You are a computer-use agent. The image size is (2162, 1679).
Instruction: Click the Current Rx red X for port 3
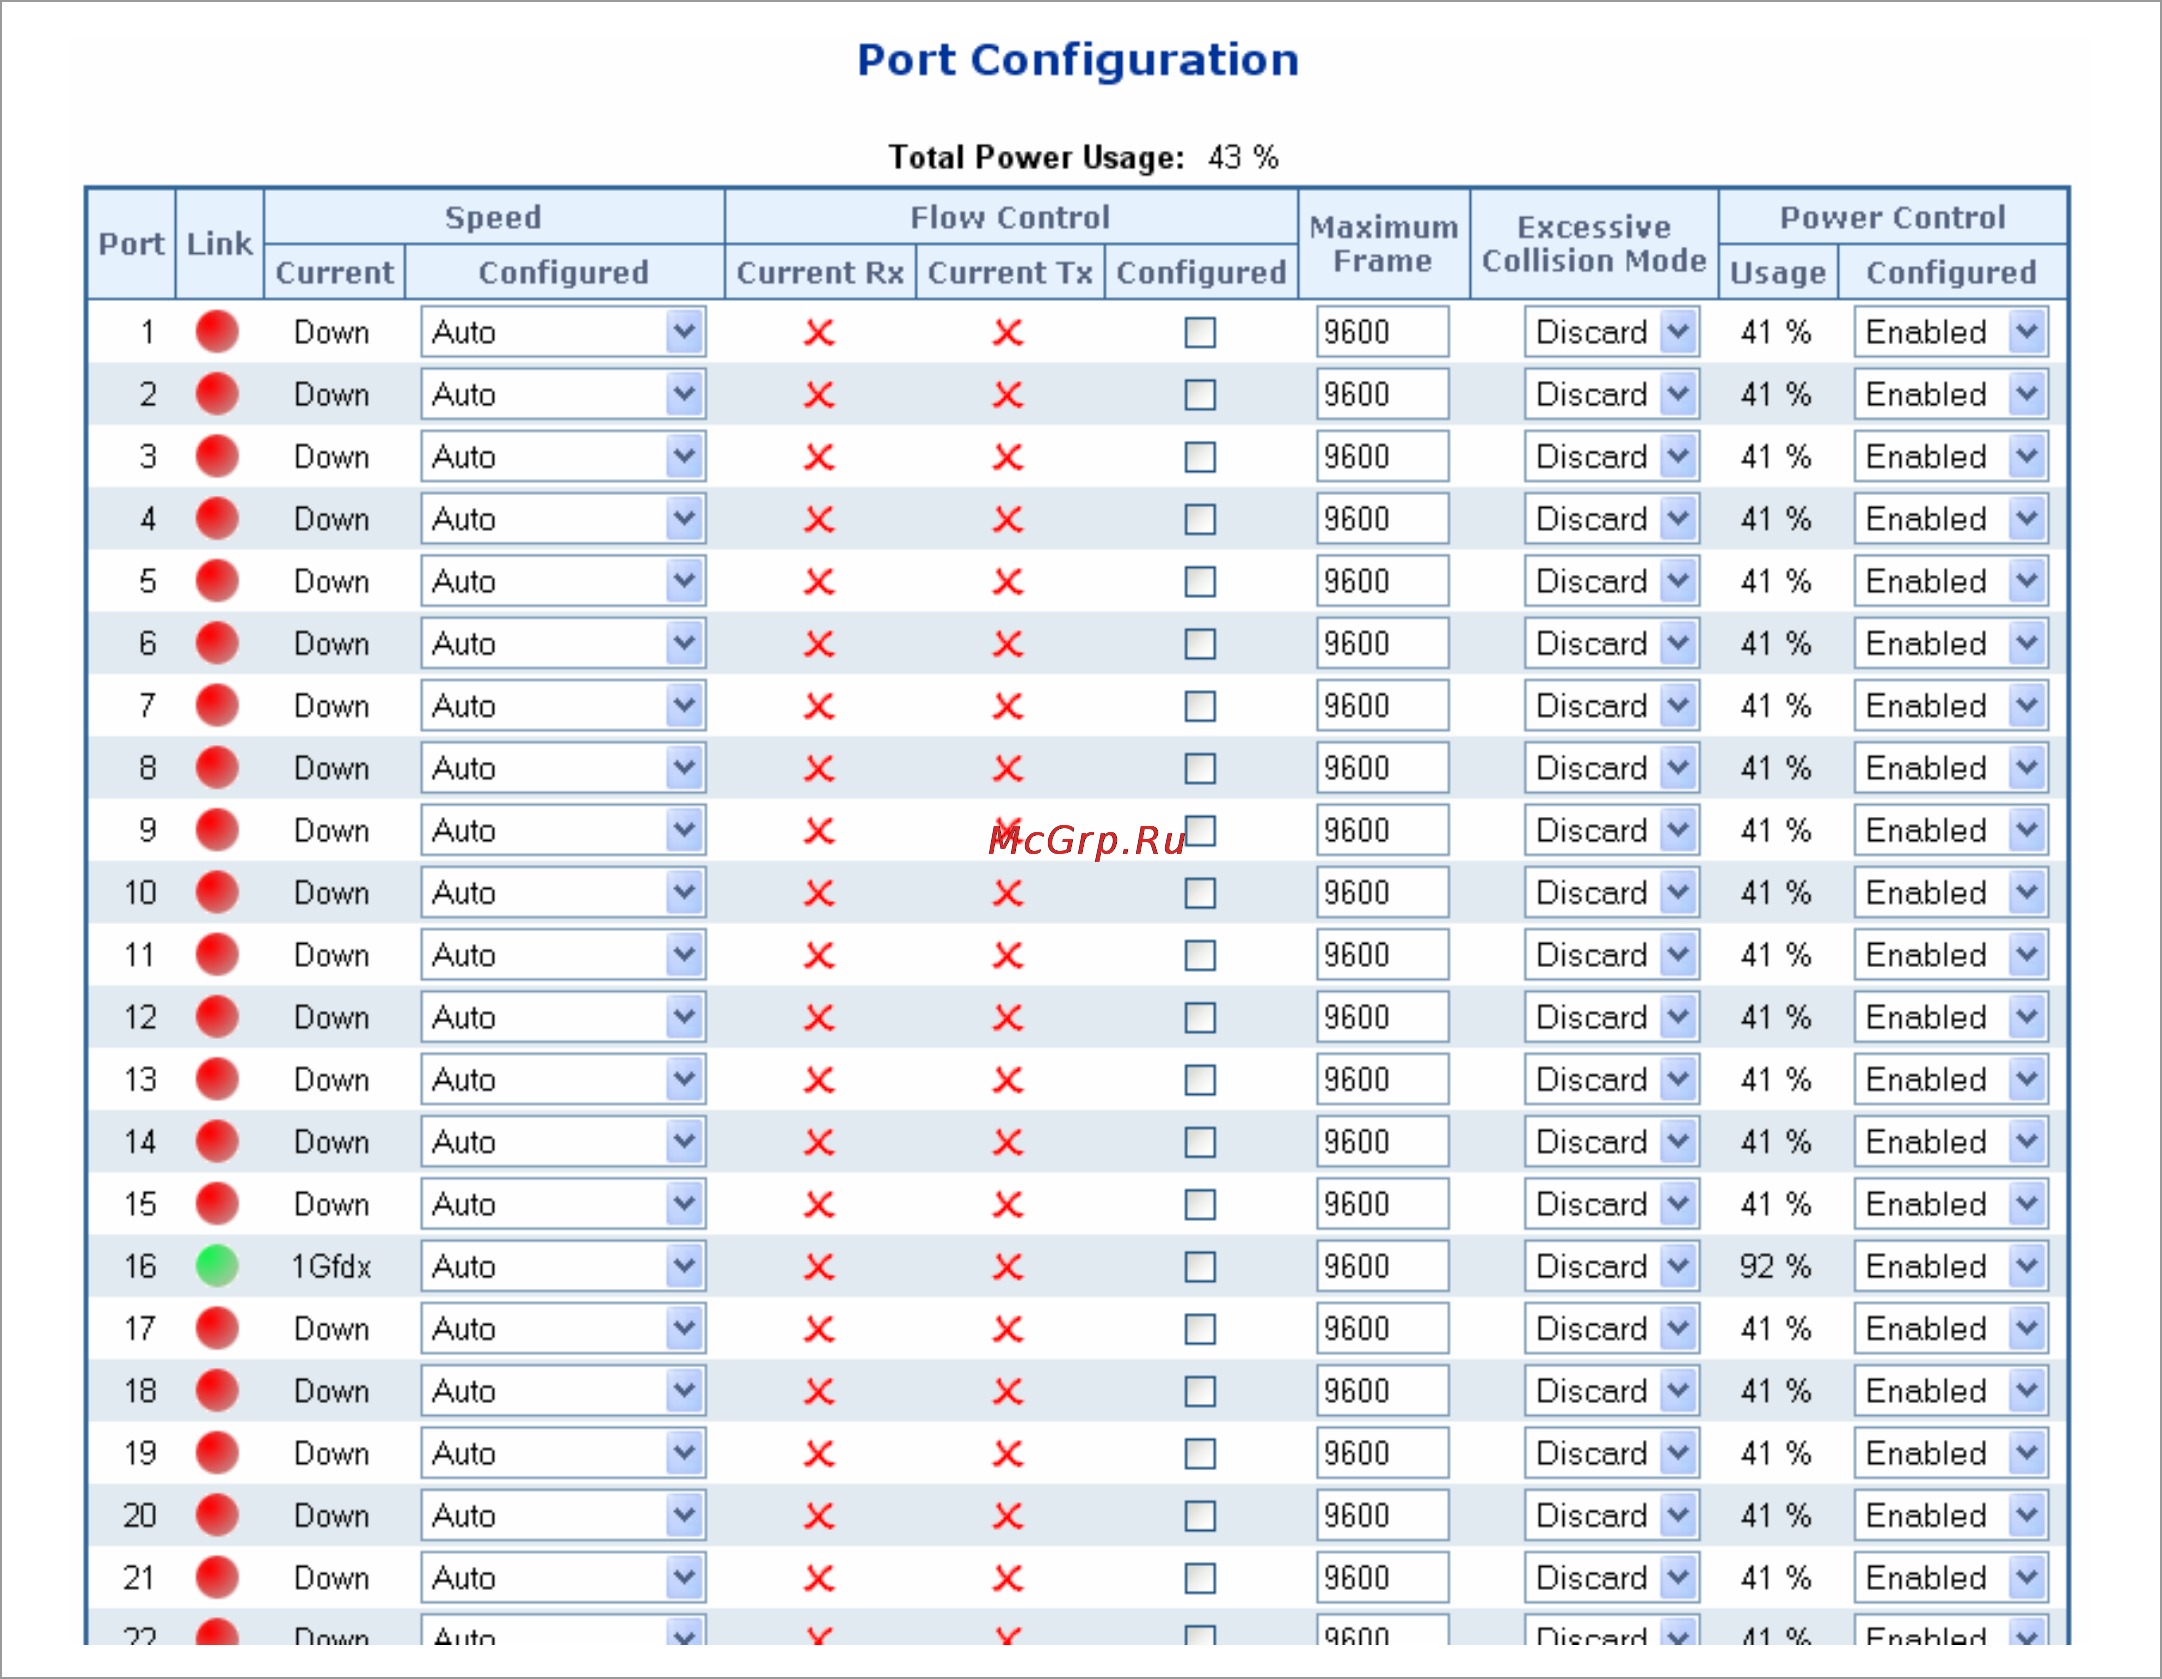point(819,457)
